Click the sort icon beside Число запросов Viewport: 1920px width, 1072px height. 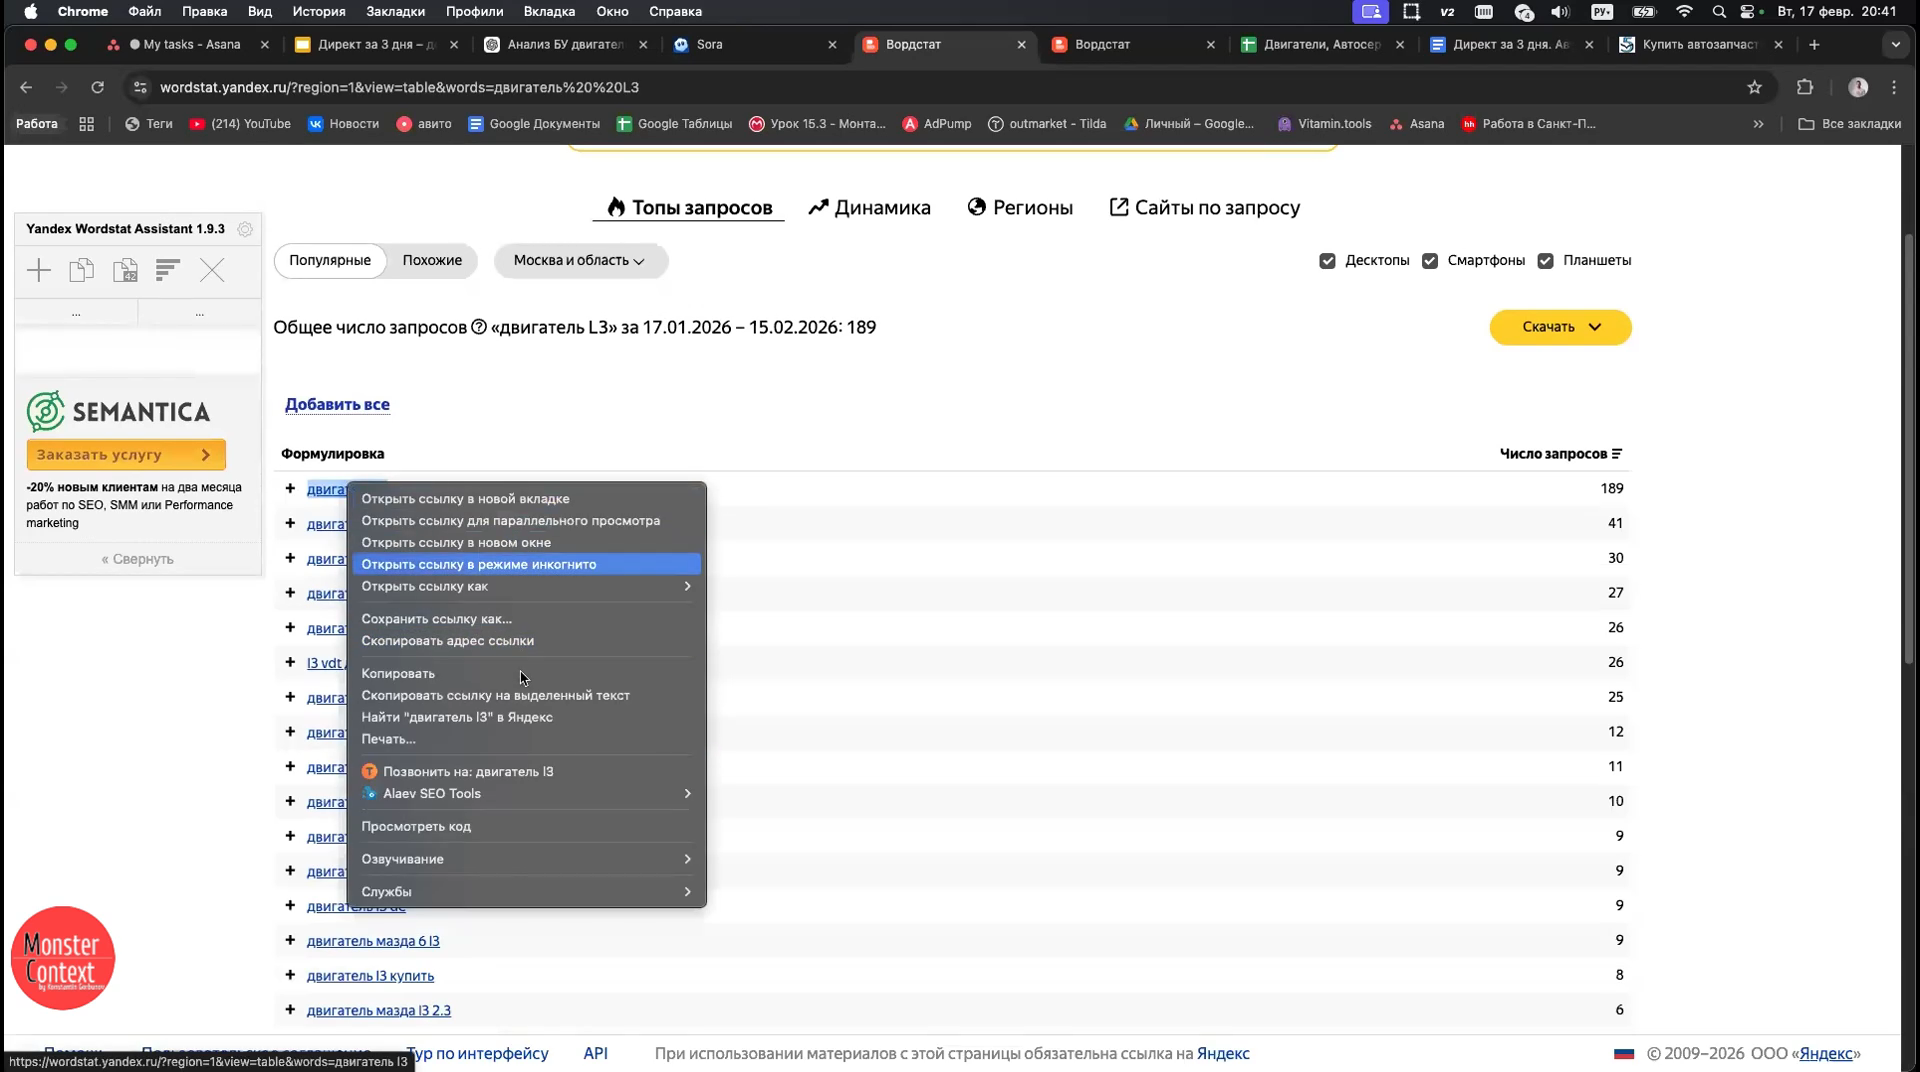tap(1617, 454)
